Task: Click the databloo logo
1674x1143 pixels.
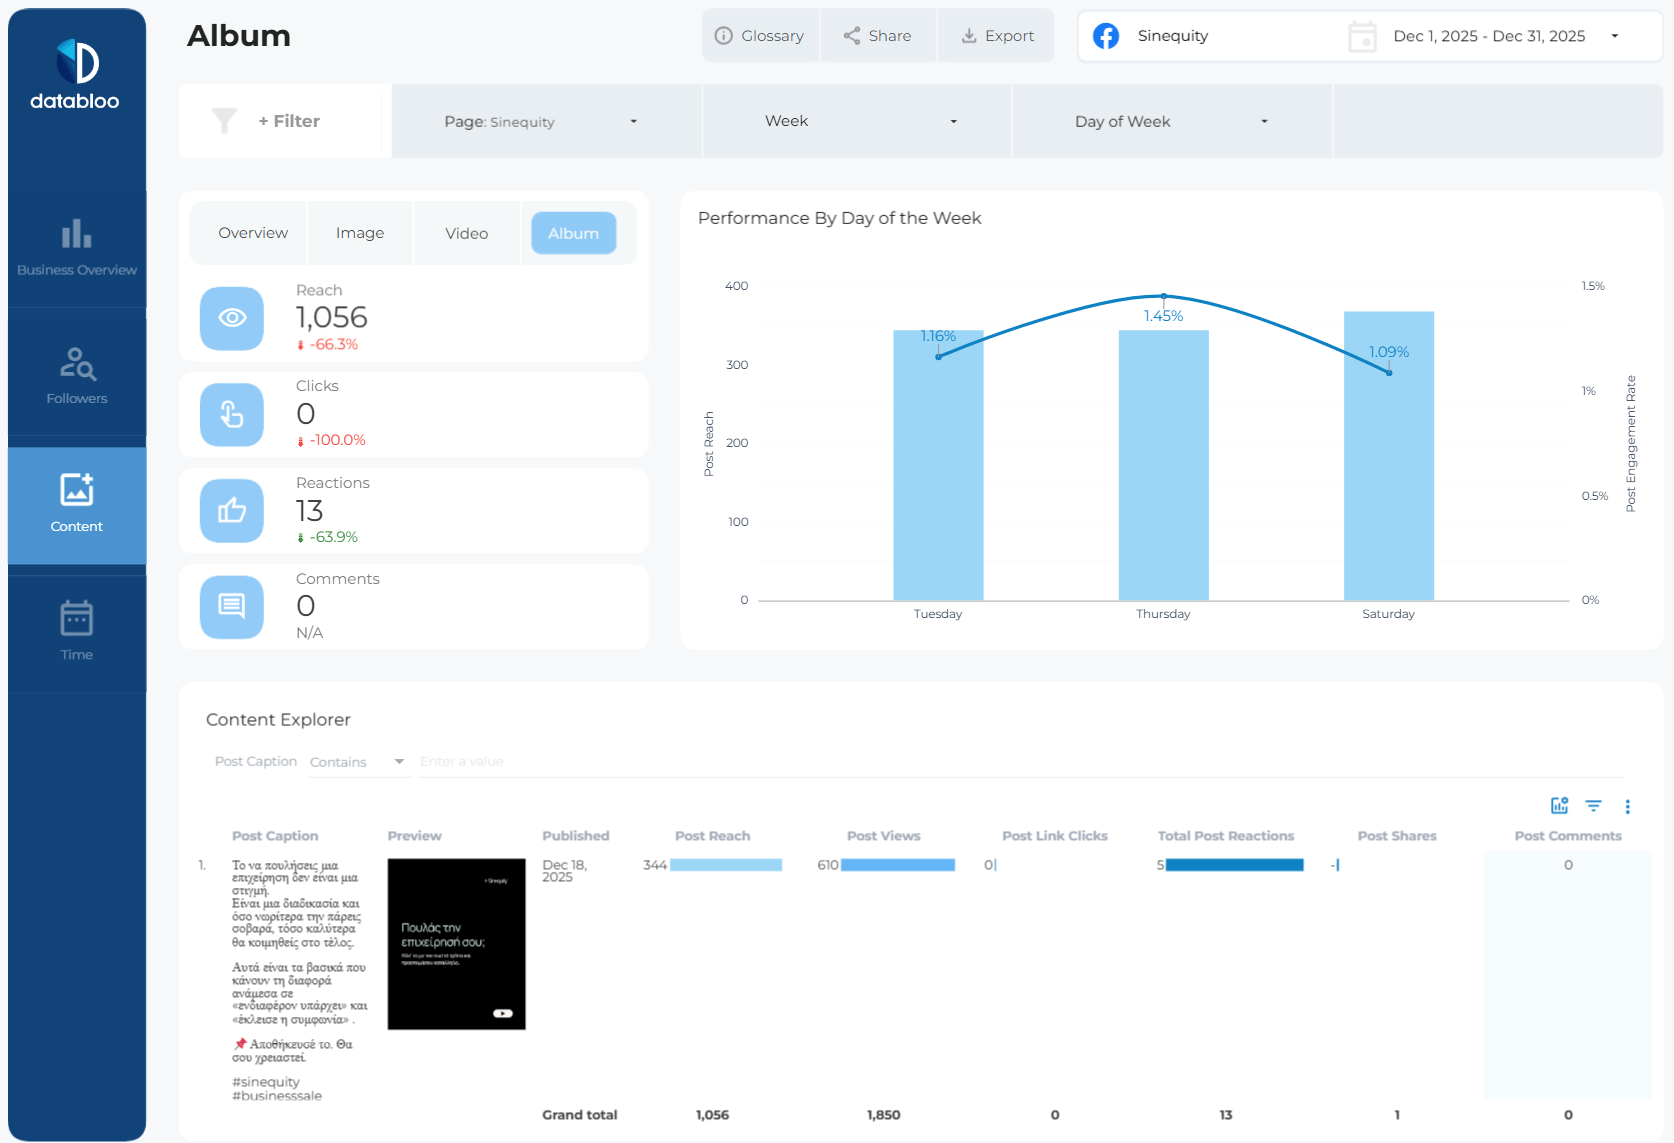Action: [x=76, y=76]
